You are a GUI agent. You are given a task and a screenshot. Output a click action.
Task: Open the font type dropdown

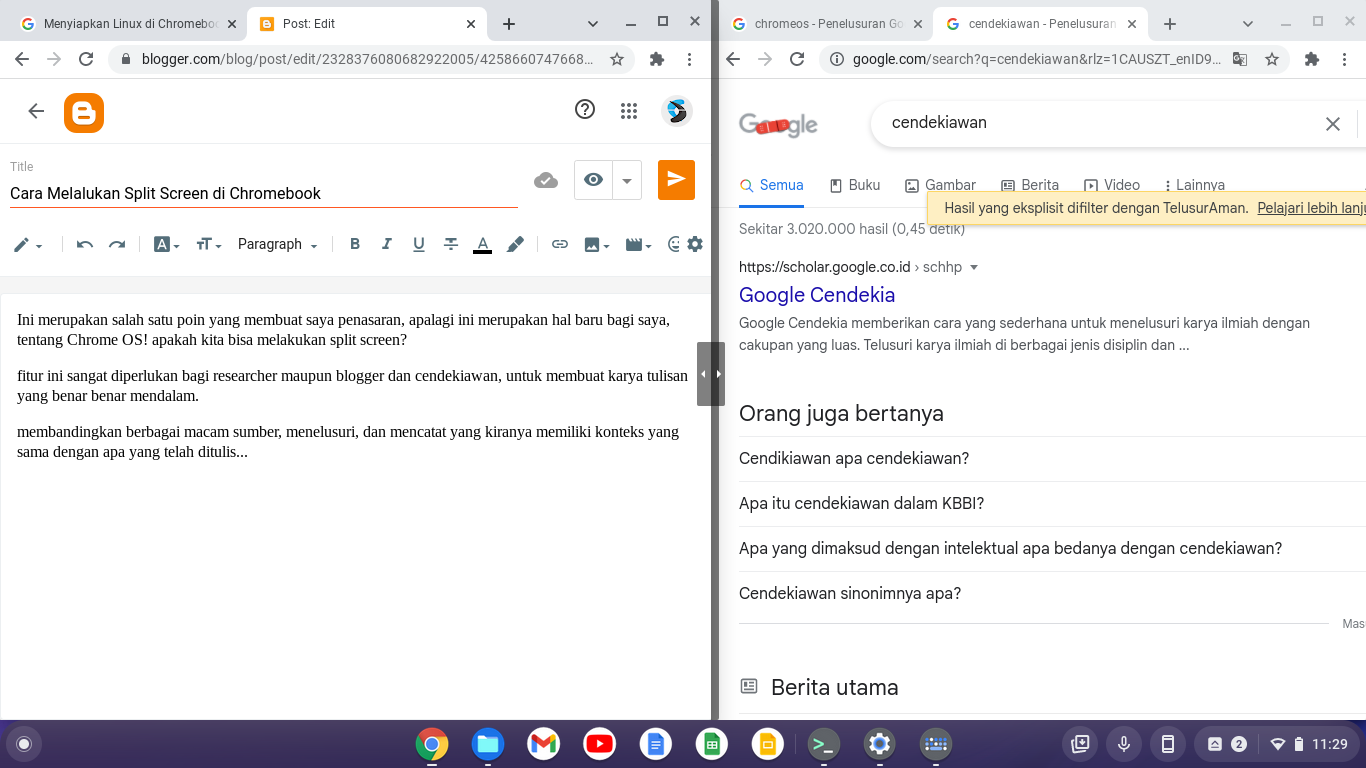point(166,244)
